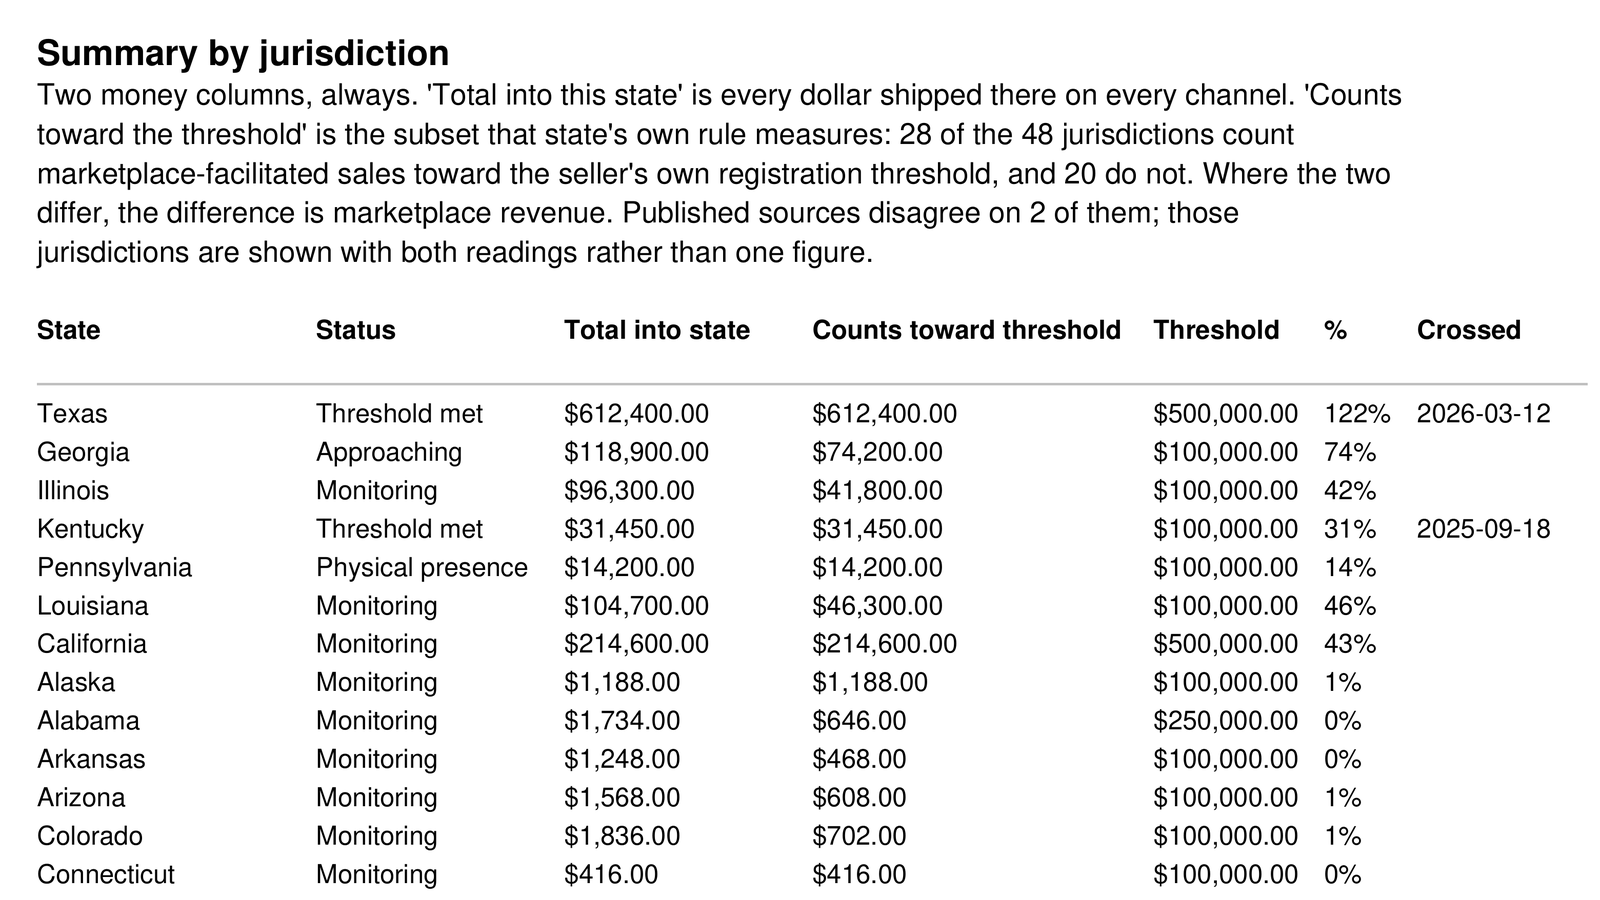The width and height of the screenshot is (1600, 900).
Task: Select Pennsylvania's Physical presence status
Action: [422, 568]
